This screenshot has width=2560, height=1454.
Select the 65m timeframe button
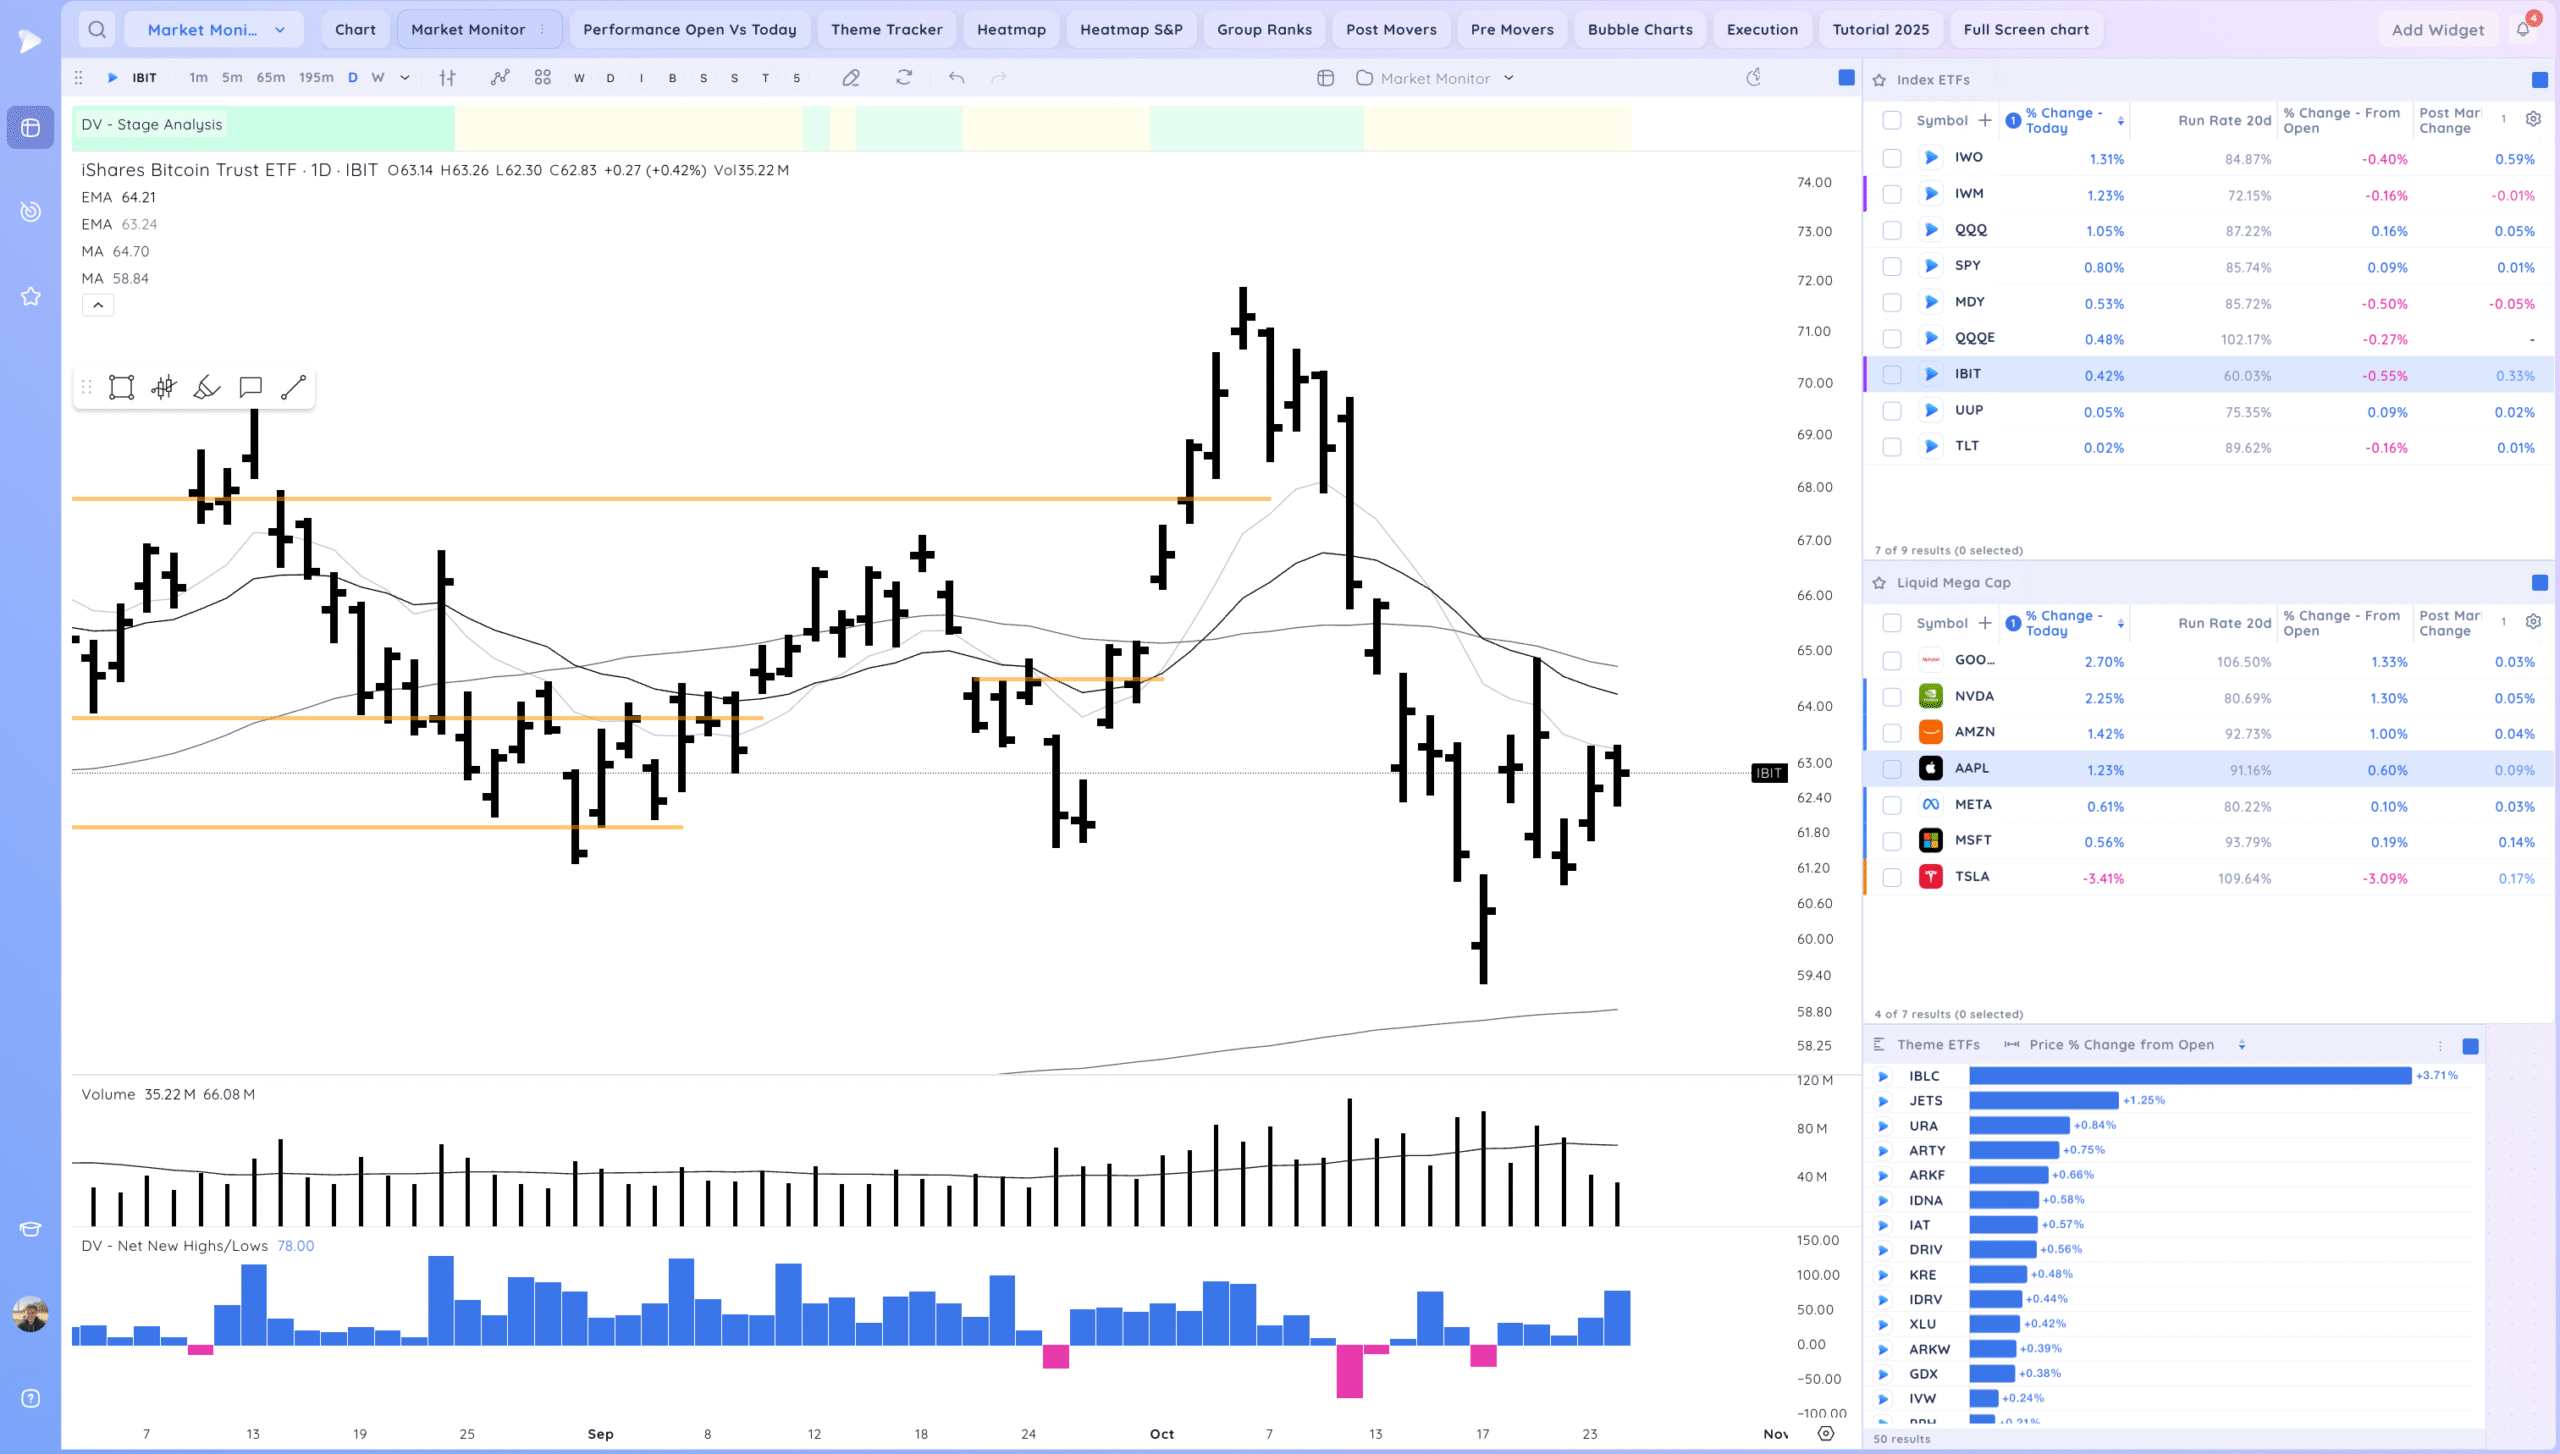[x=270, y=78]
